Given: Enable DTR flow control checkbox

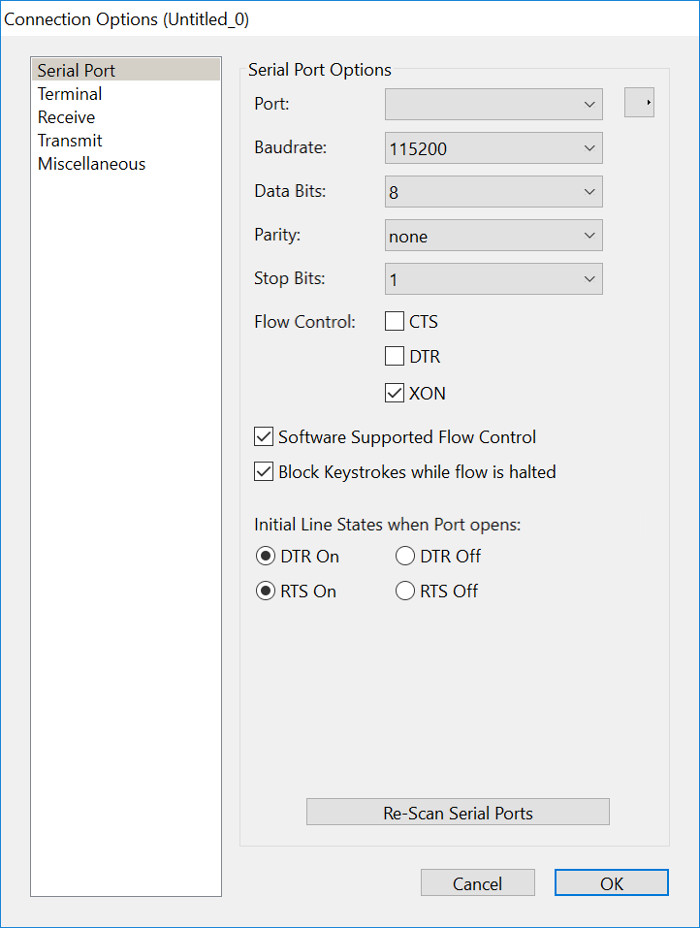Looking at the screenshot, I should pyautogui.click(x=395, y=356).
